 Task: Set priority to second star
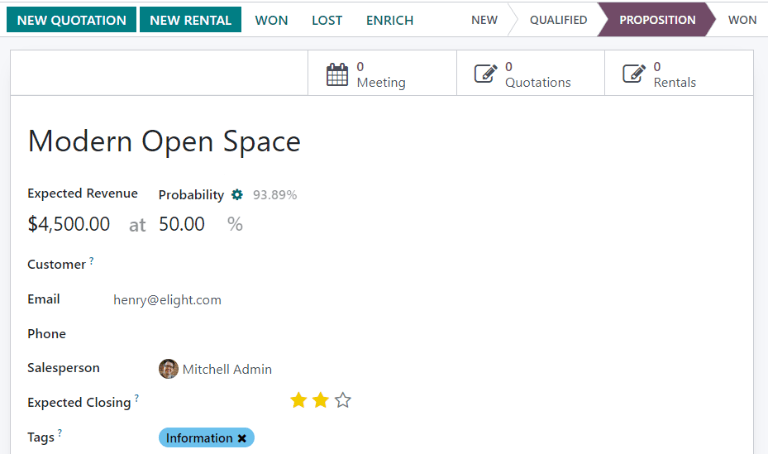(x=320, y=401)
